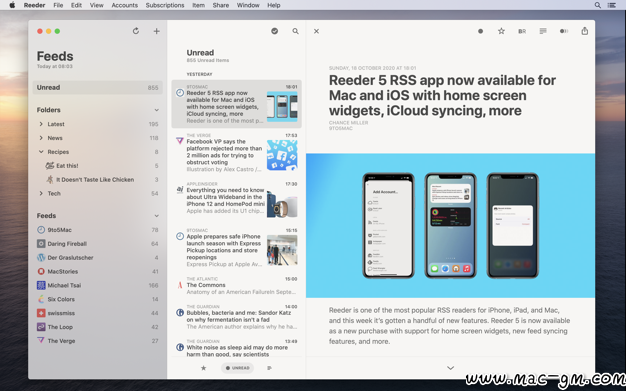Image resolution: width=626 pixels, height=391 pixels.
Task: Show starred items filter at list bottom
Action: click(204, 368)
